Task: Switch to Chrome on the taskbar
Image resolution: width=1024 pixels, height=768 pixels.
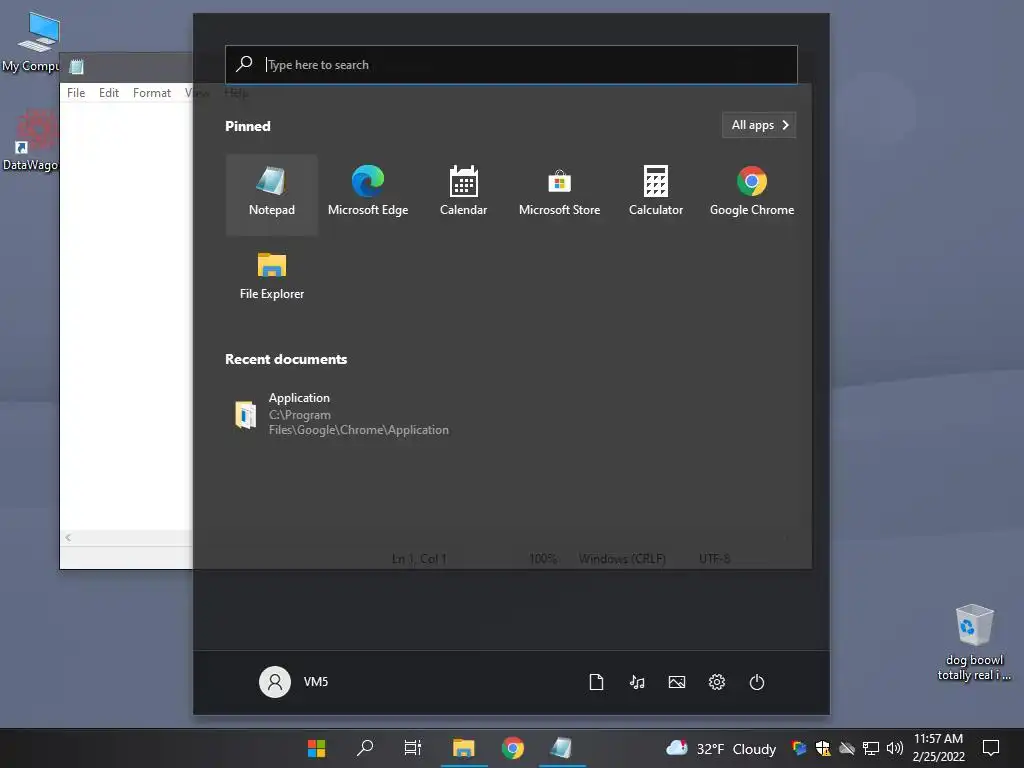Action: click(x=513, y=748)
